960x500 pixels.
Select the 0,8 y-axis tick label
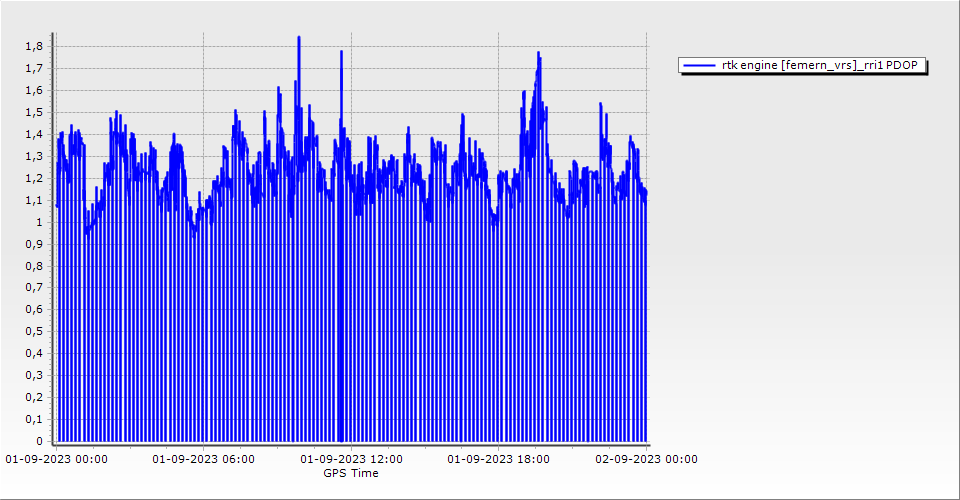tap(34, 266)
